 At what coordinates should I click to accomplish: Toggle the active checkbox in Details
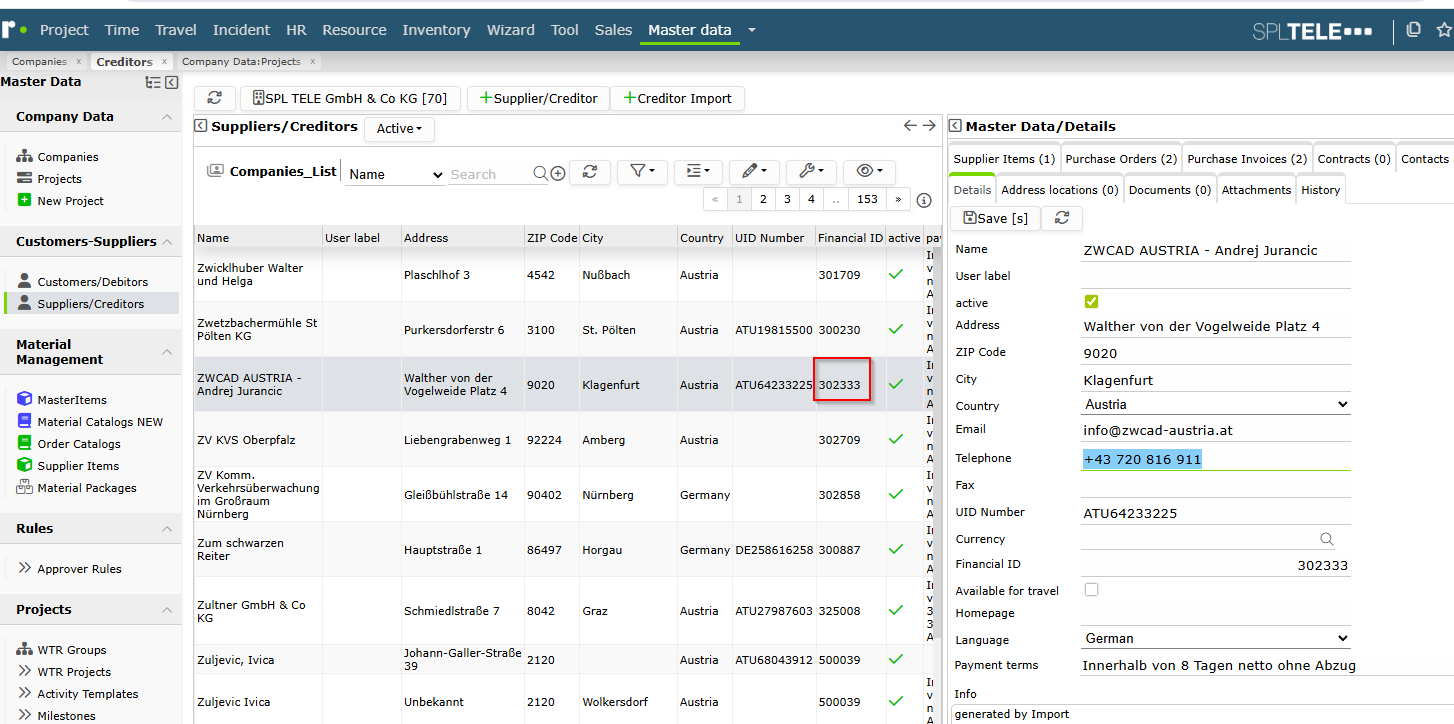coord(1091,302)
